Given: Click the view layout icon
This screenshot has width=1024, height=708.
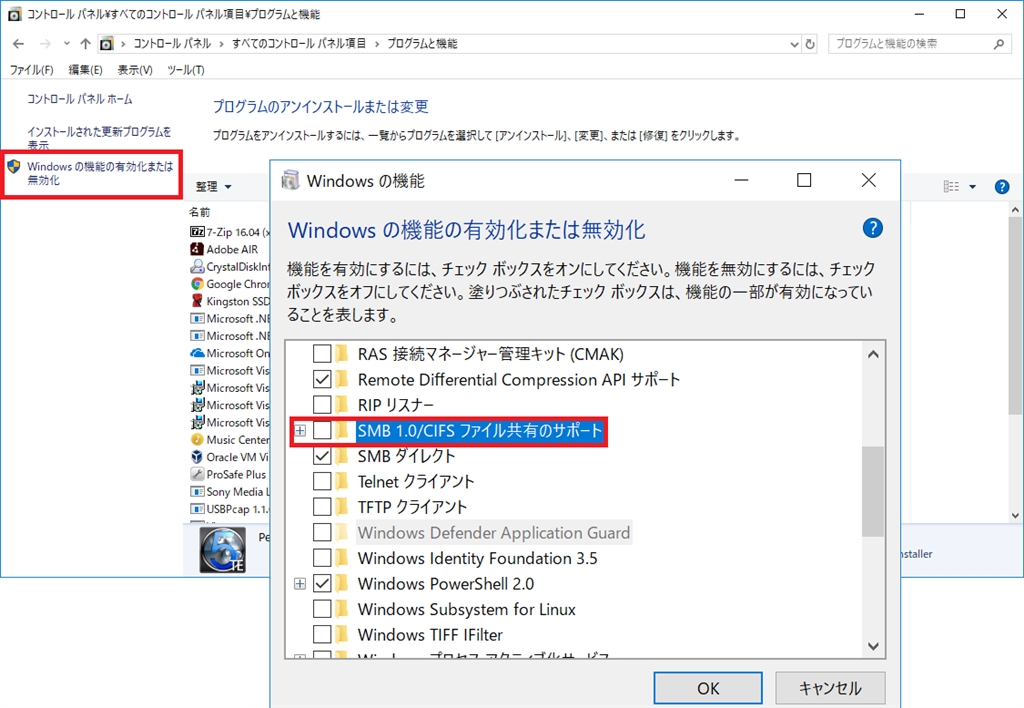Looking at the screenshot, I should [952, 187].
